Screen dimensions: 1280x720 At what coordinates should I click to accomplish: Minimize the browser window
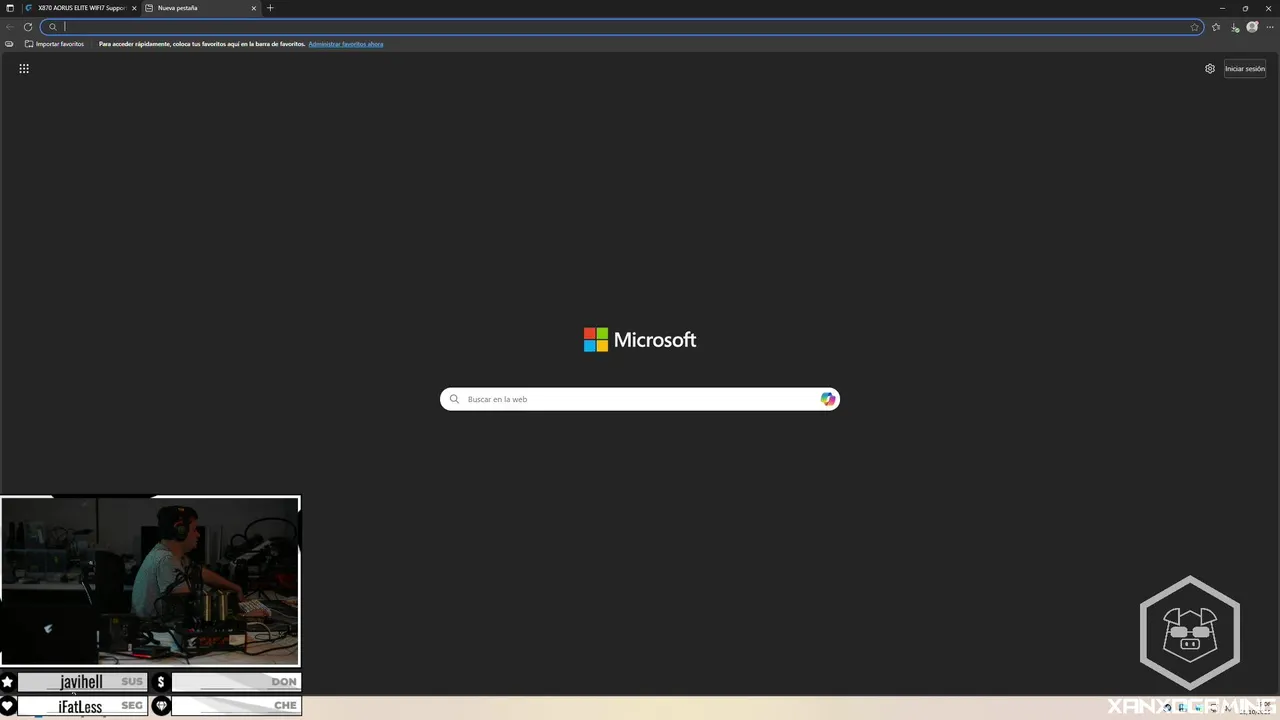coord(1222,8)
